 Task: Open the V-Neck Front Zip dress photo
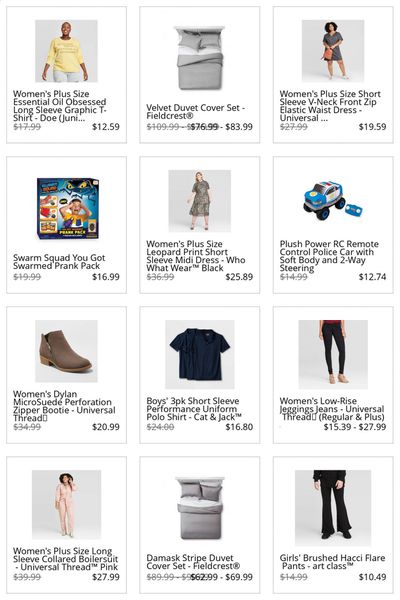pos(333,51)
